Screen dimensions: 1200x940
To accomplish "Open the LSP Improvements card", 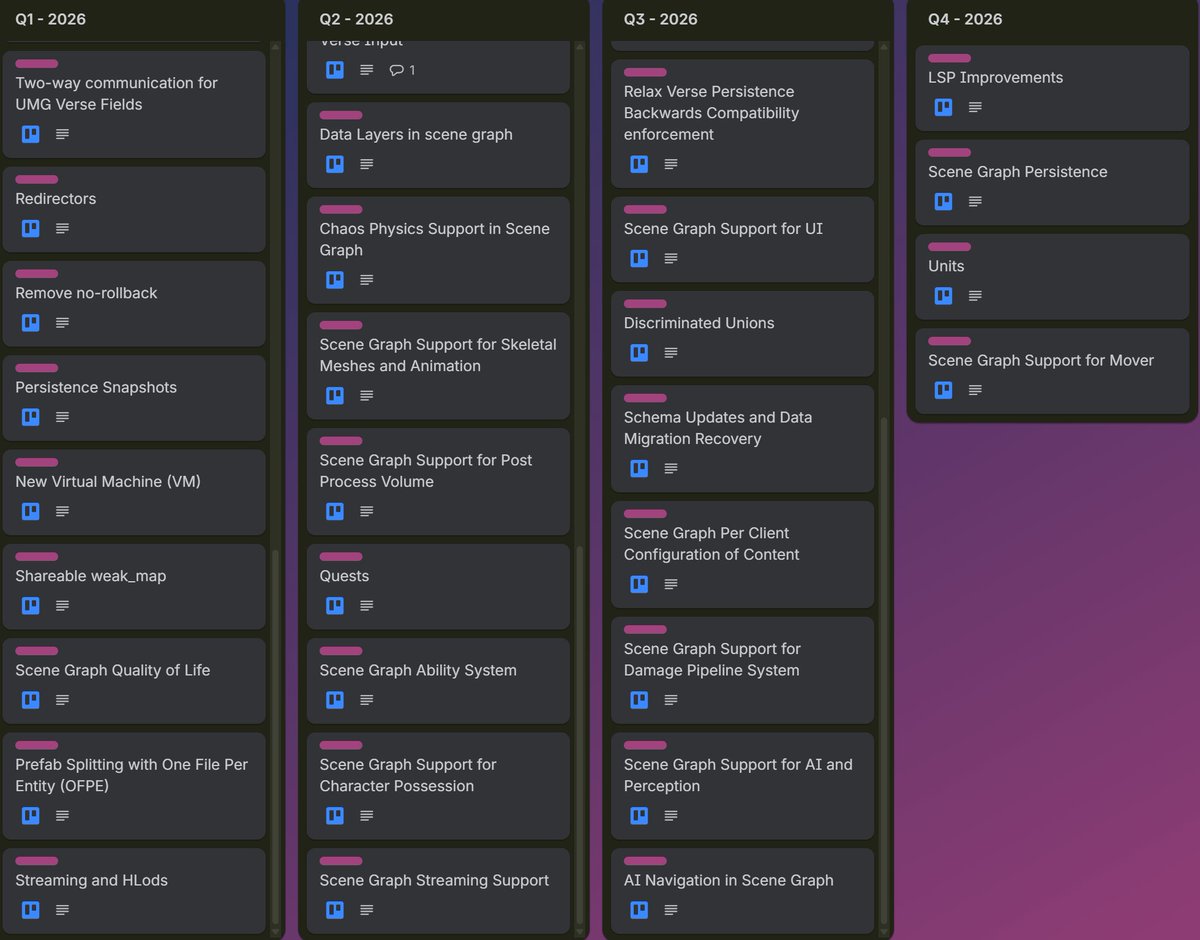I will pyautogui.click(x=1052, y=88).
